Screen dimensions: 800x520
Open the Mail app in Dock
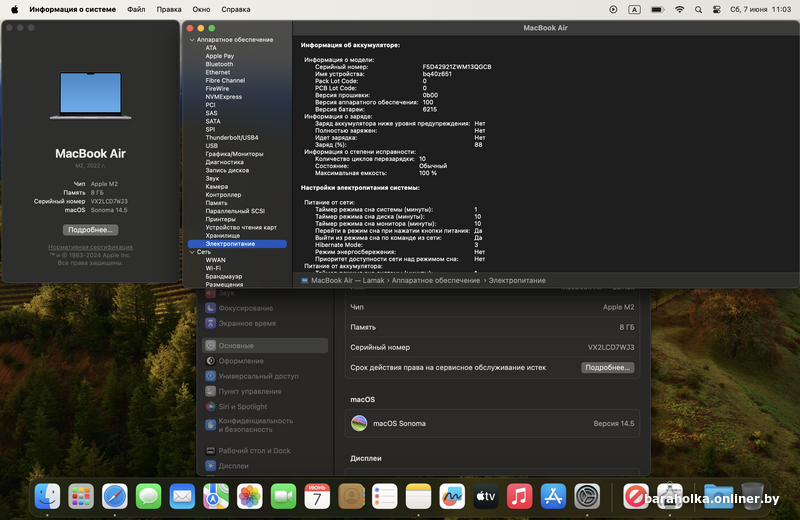(182, 496)
